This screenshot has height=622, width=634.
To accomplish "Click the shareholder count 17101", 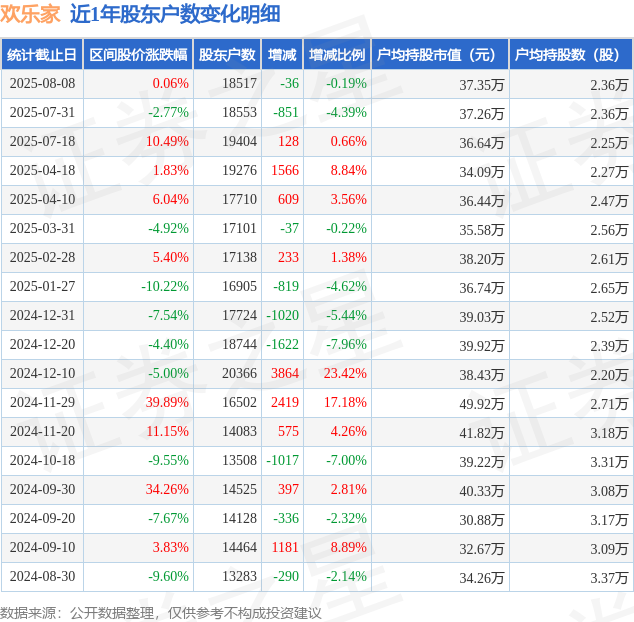I will (239, 228).
